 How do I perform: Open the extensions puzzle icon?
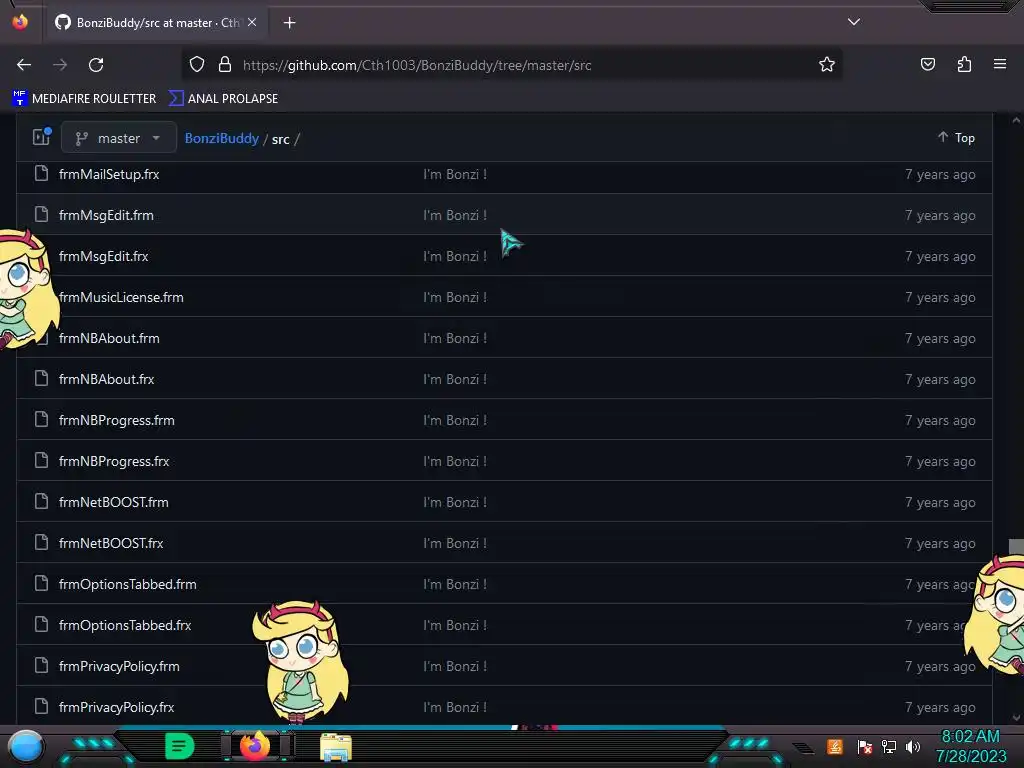[x=964, y=64]
